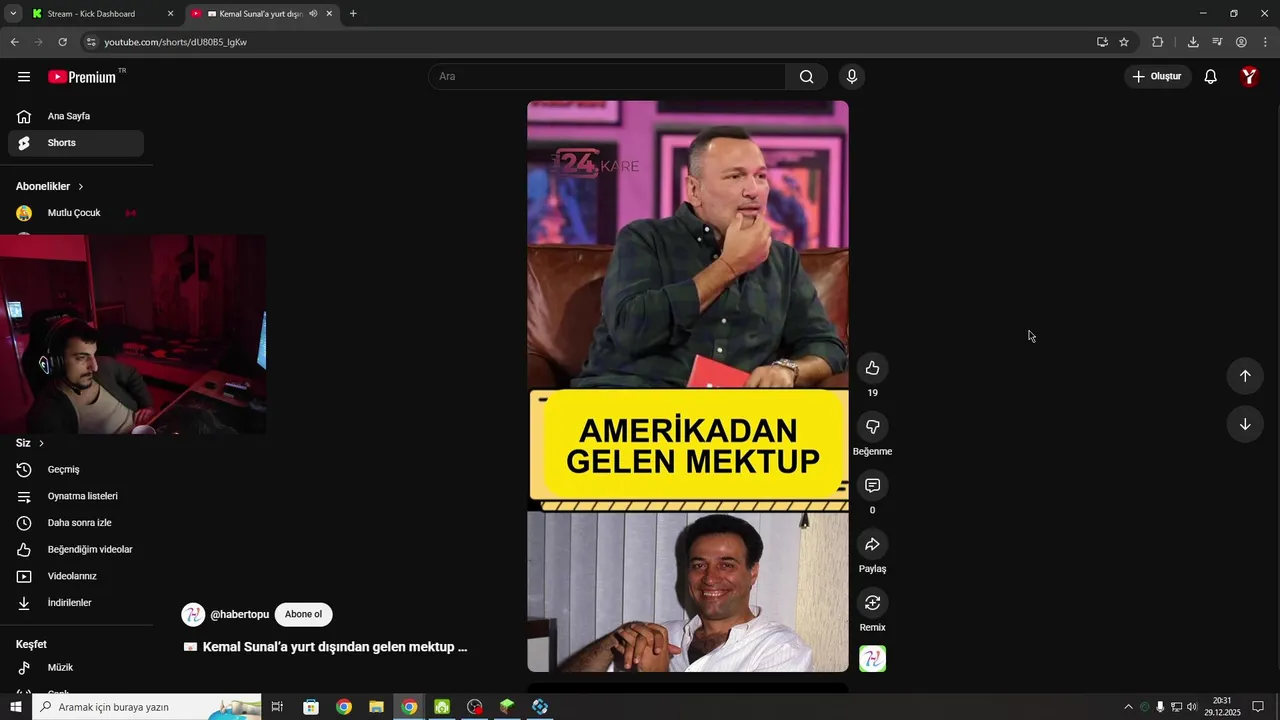
Task: Click the address bar URL
Action: (x=176, y=42)
